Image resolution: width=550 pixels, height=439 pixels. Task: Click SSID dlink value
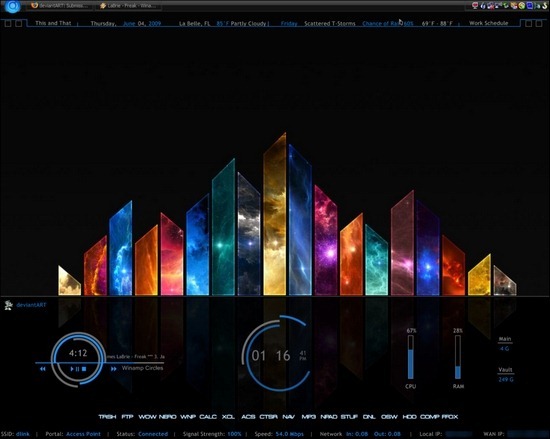[22, 434]
